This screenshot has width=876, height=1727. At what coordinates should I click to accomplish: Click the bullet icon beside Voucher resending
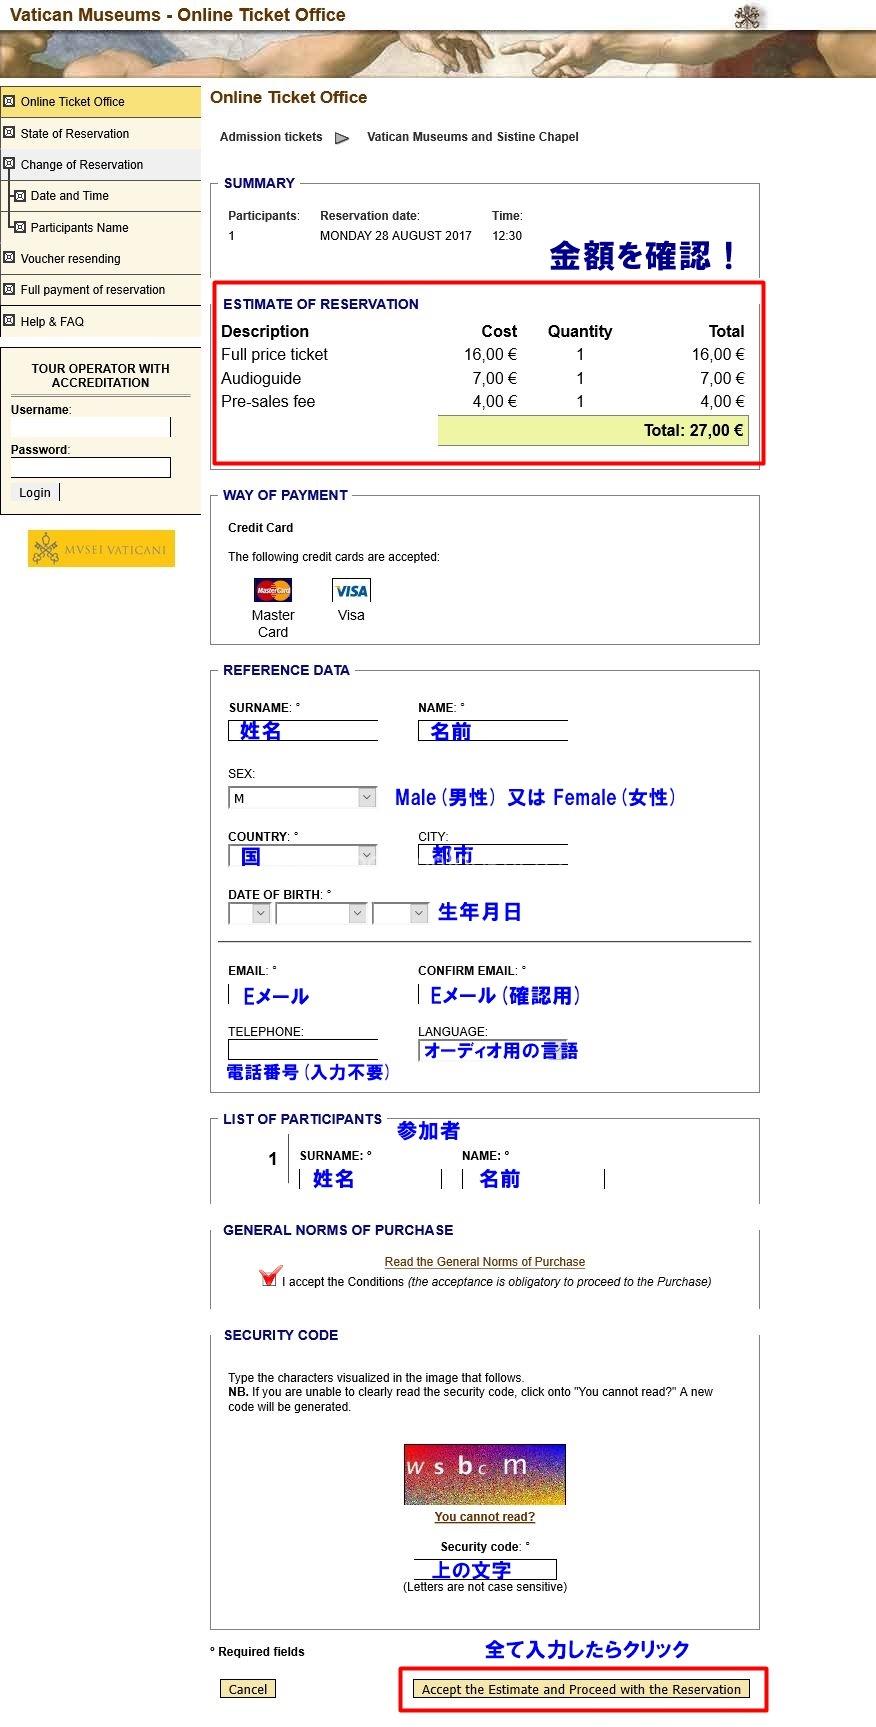(x=9, y=257)
